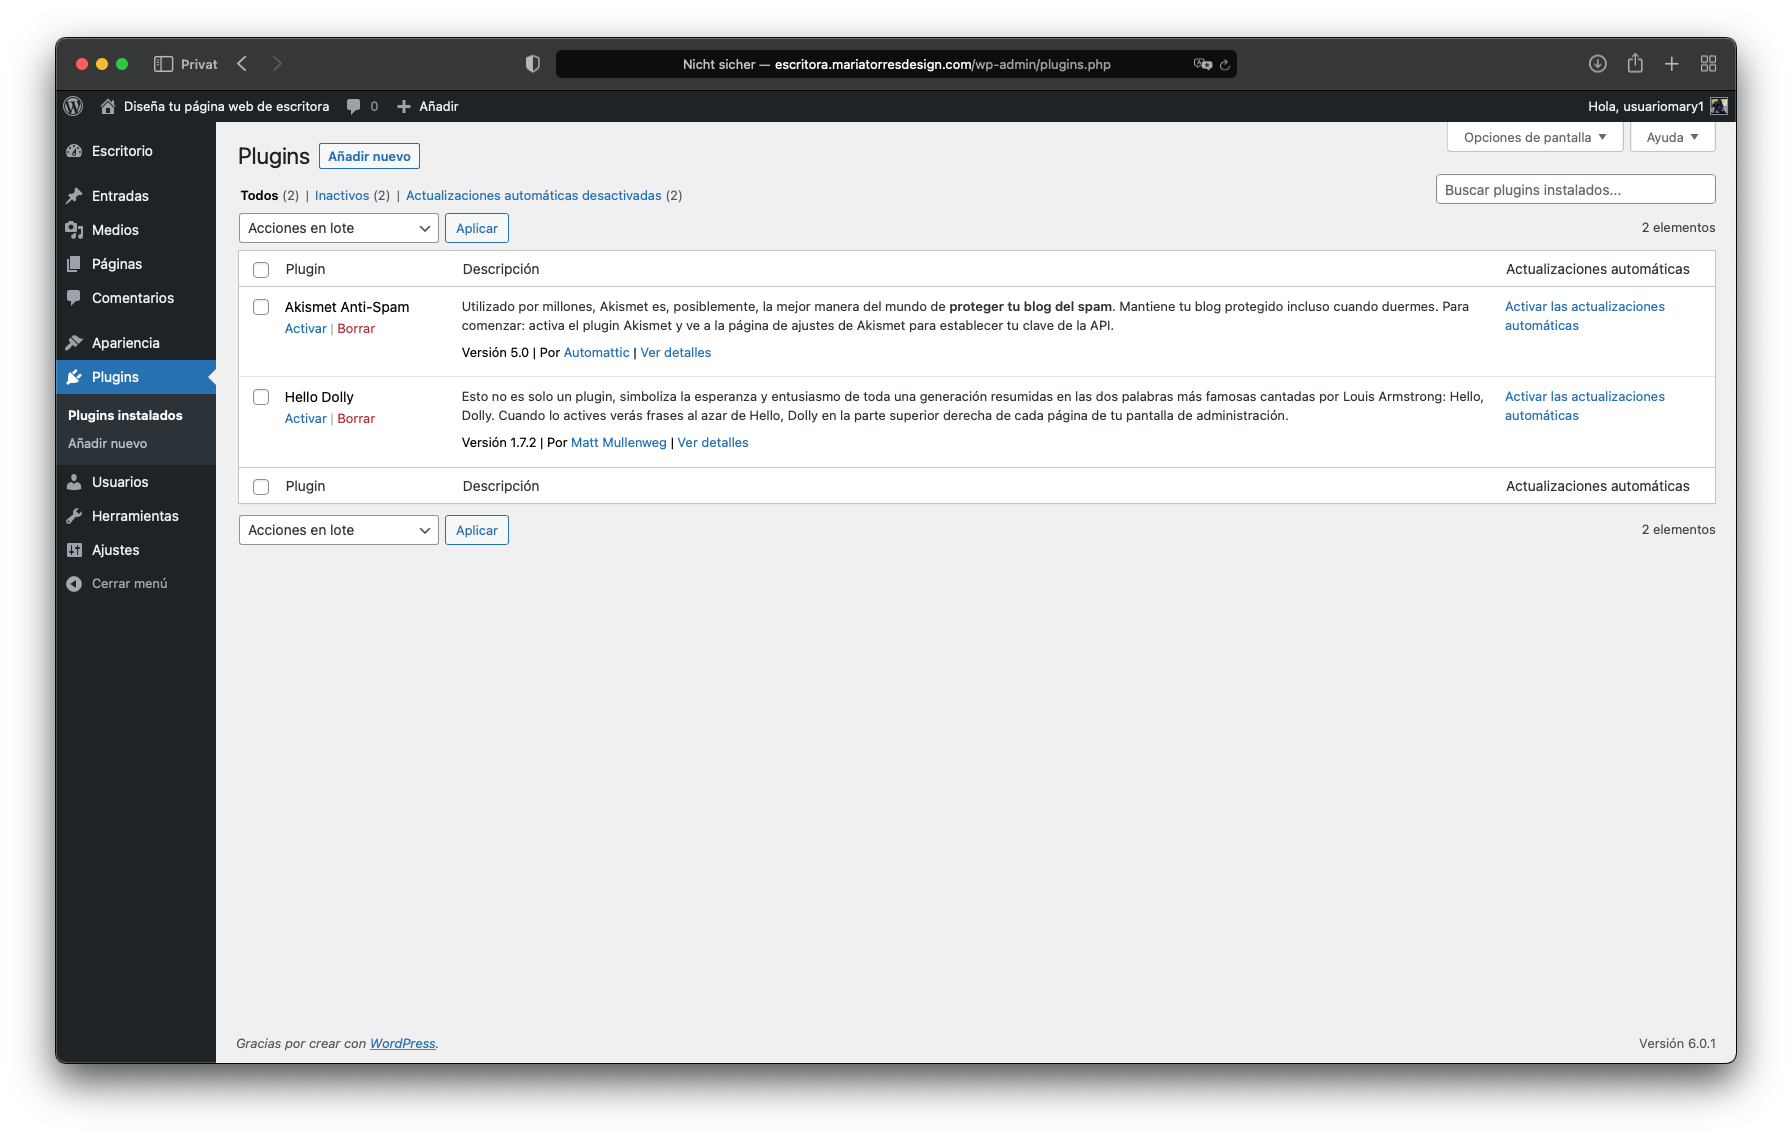Click the Apariencia paintbrush icon
Viewport: 1792px width, 1137px height.
[x=74, y=343]
